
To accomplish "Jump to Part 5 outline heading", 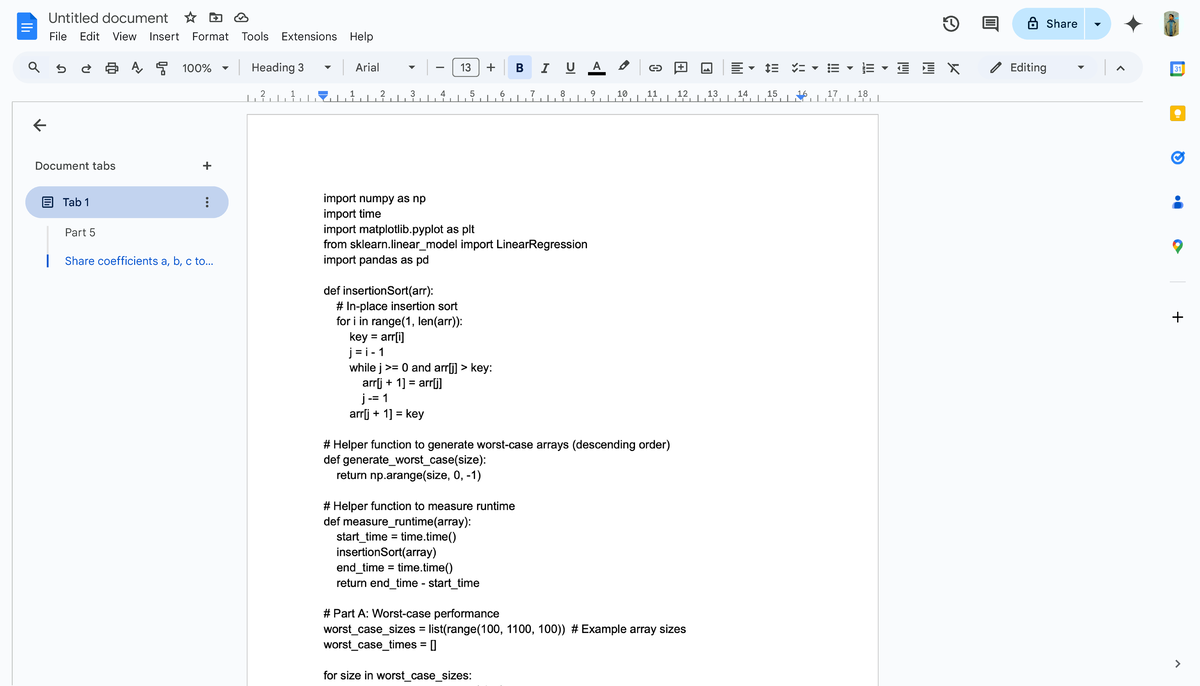I will coord(80,232).
